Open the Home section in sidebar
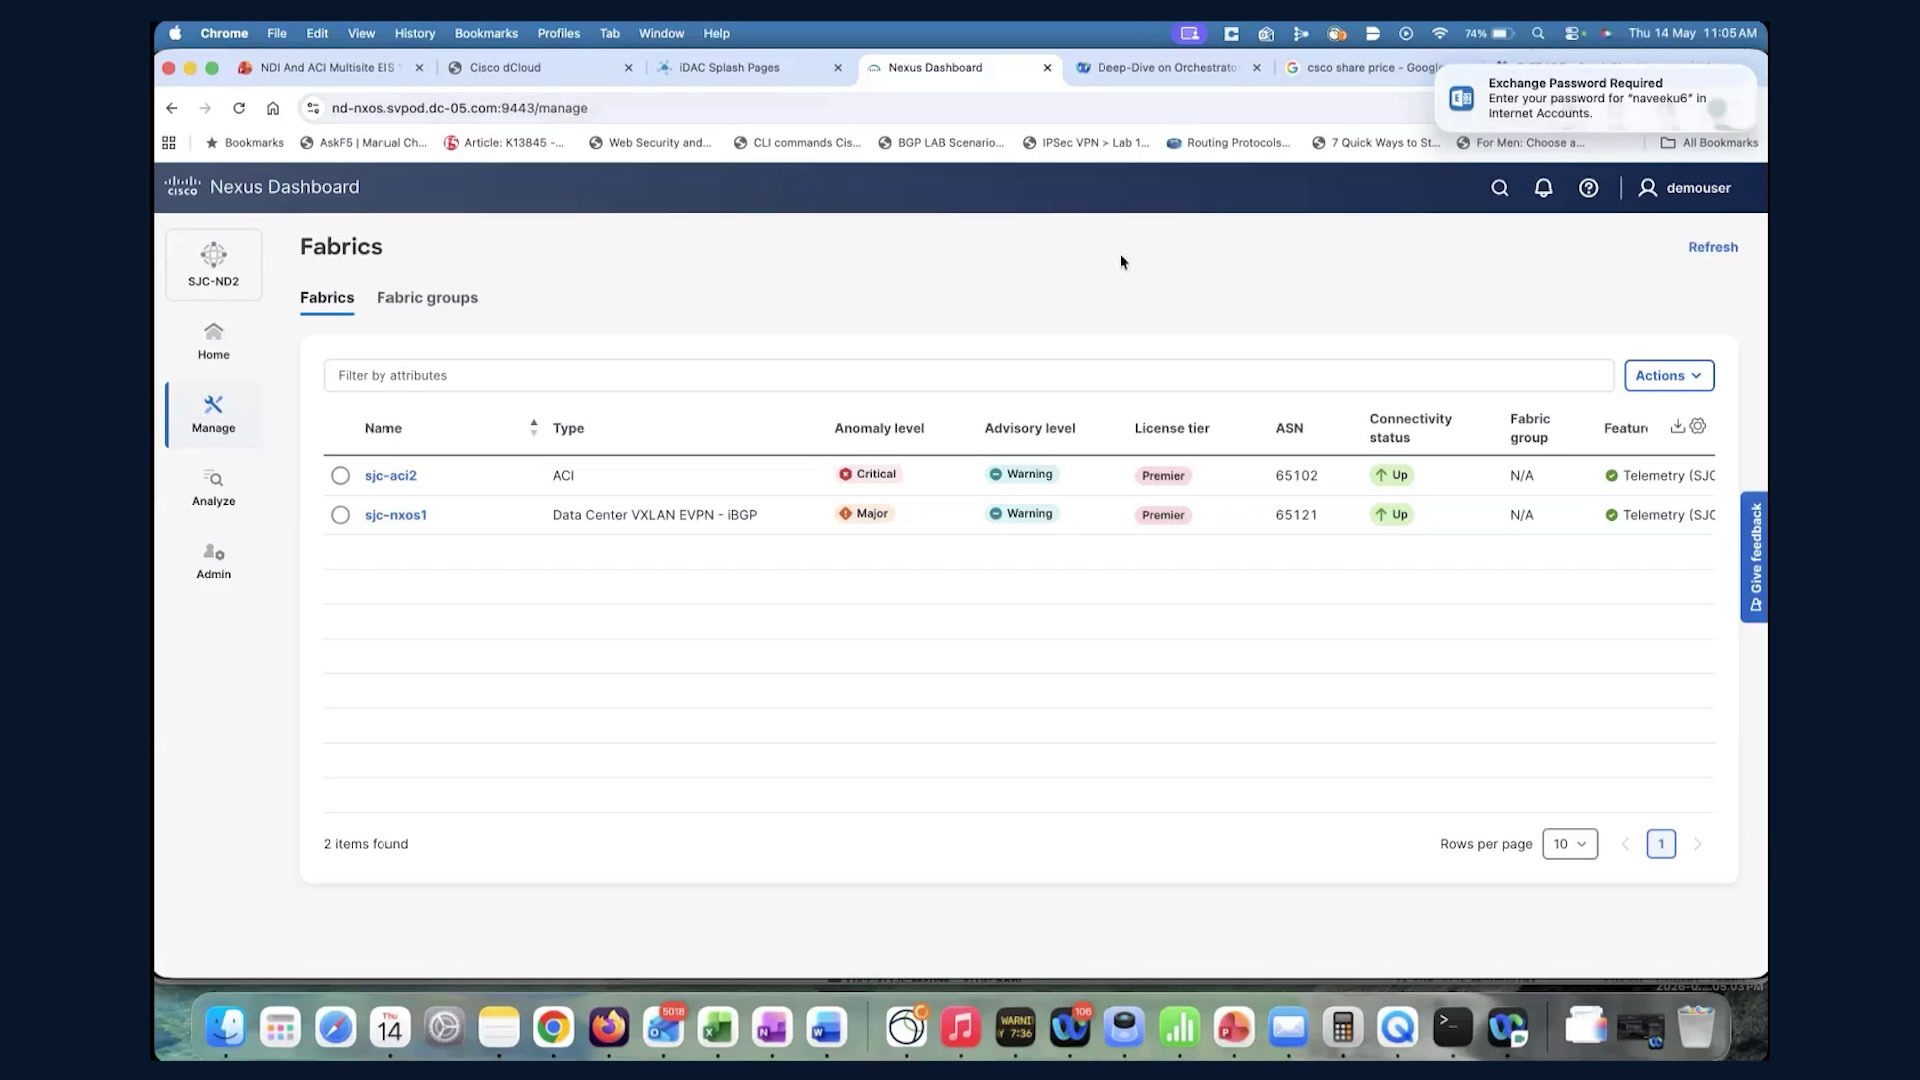Screen dimensions: 1920x1080 coord(213,341)
